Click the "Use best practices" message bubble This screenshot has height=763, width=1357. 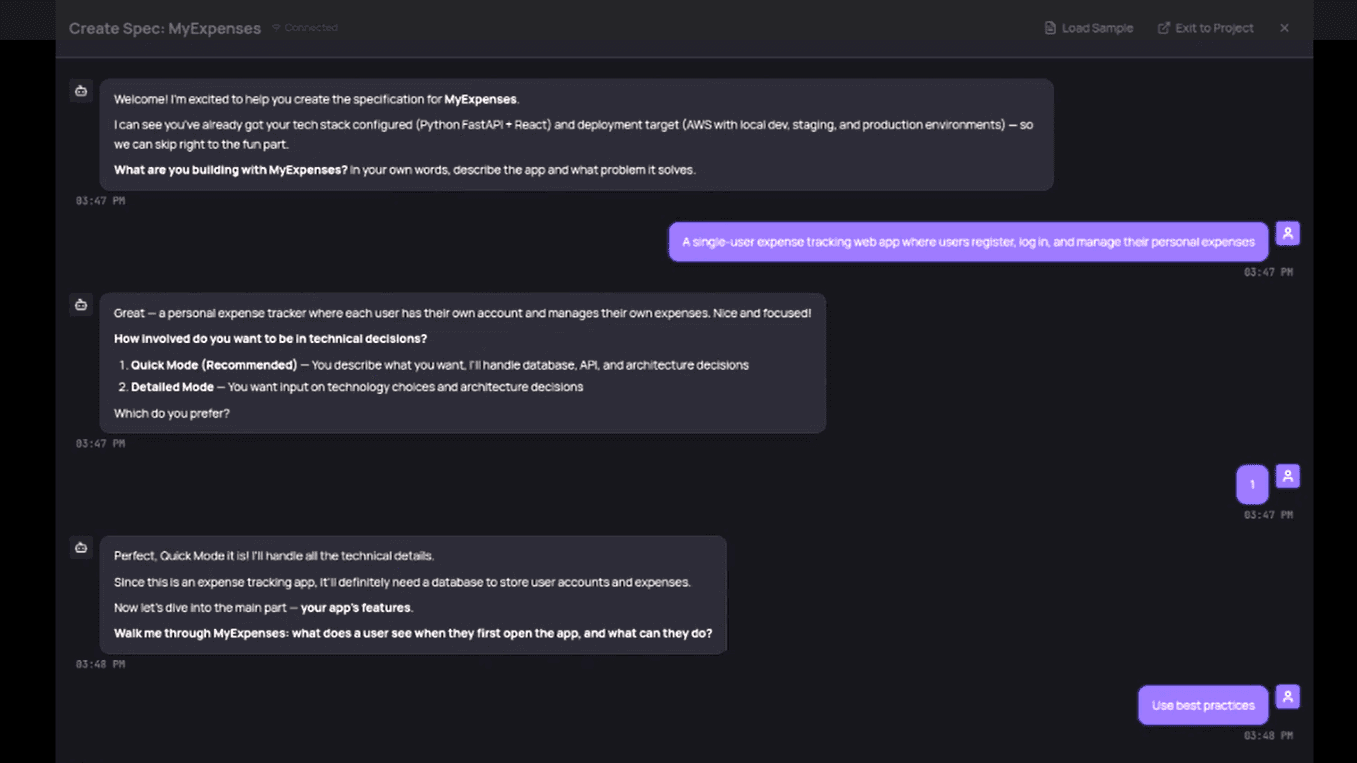coord(1202,705)
